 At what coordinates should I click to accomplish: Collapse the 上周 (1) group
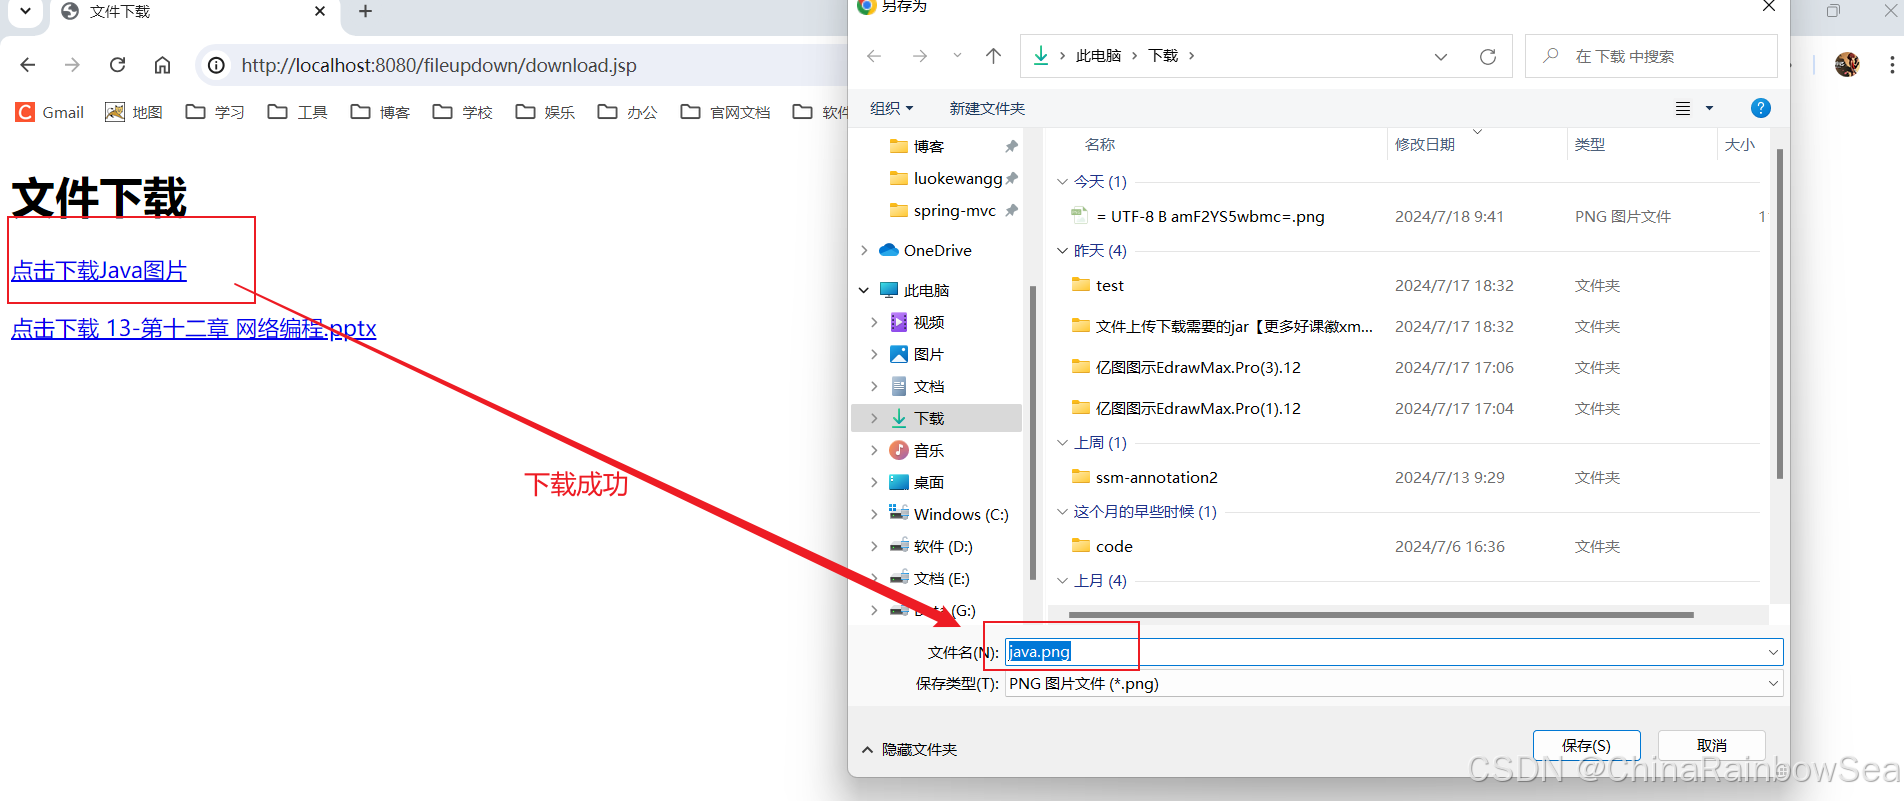point(1062,442)
